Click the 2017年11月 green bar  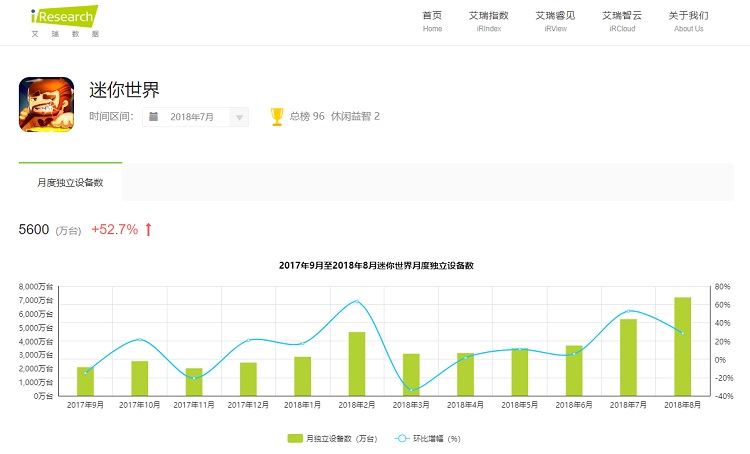tap(194, 382)
